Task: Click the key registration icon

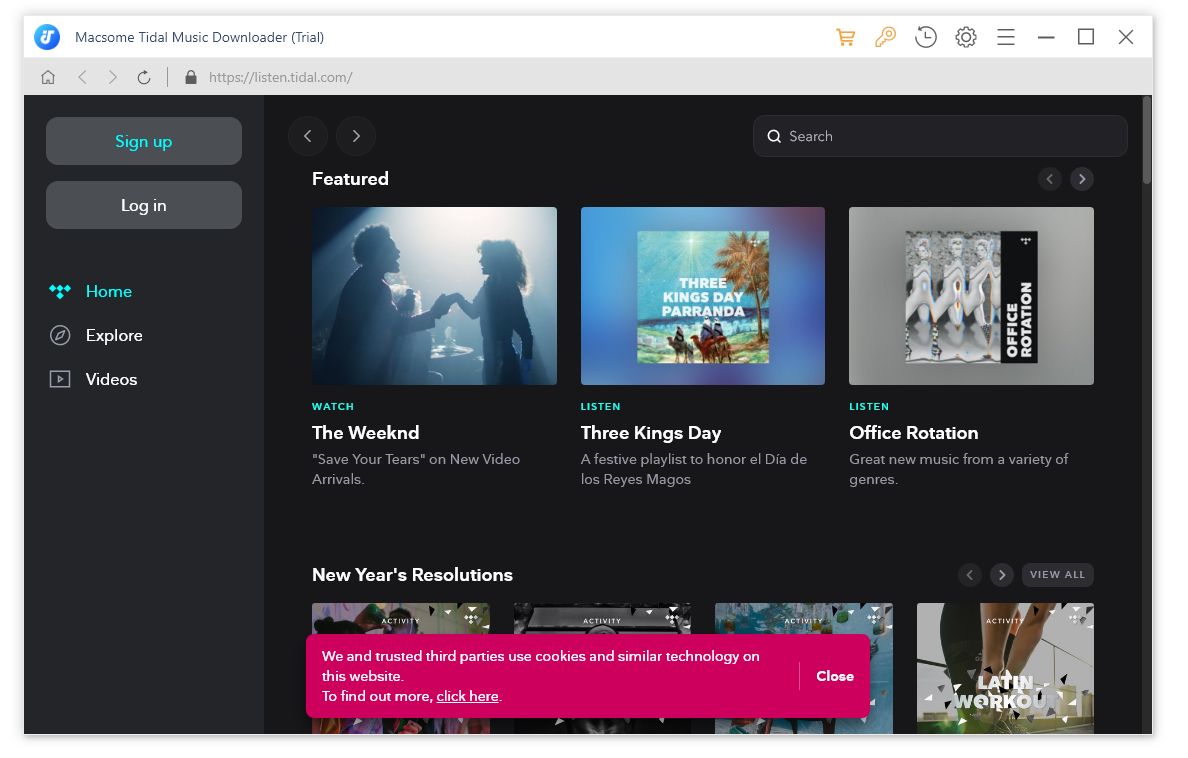Action: (x=885, y=37)
